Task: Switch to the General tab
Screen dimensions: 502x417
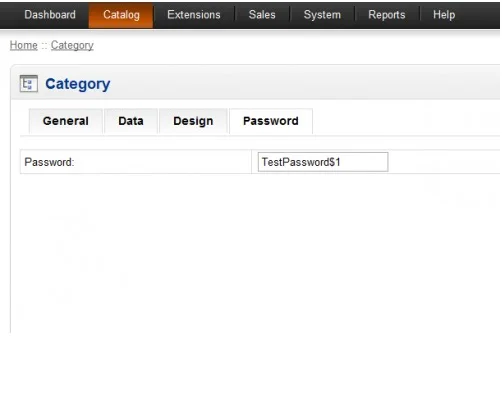Action: tap(66, 121)
